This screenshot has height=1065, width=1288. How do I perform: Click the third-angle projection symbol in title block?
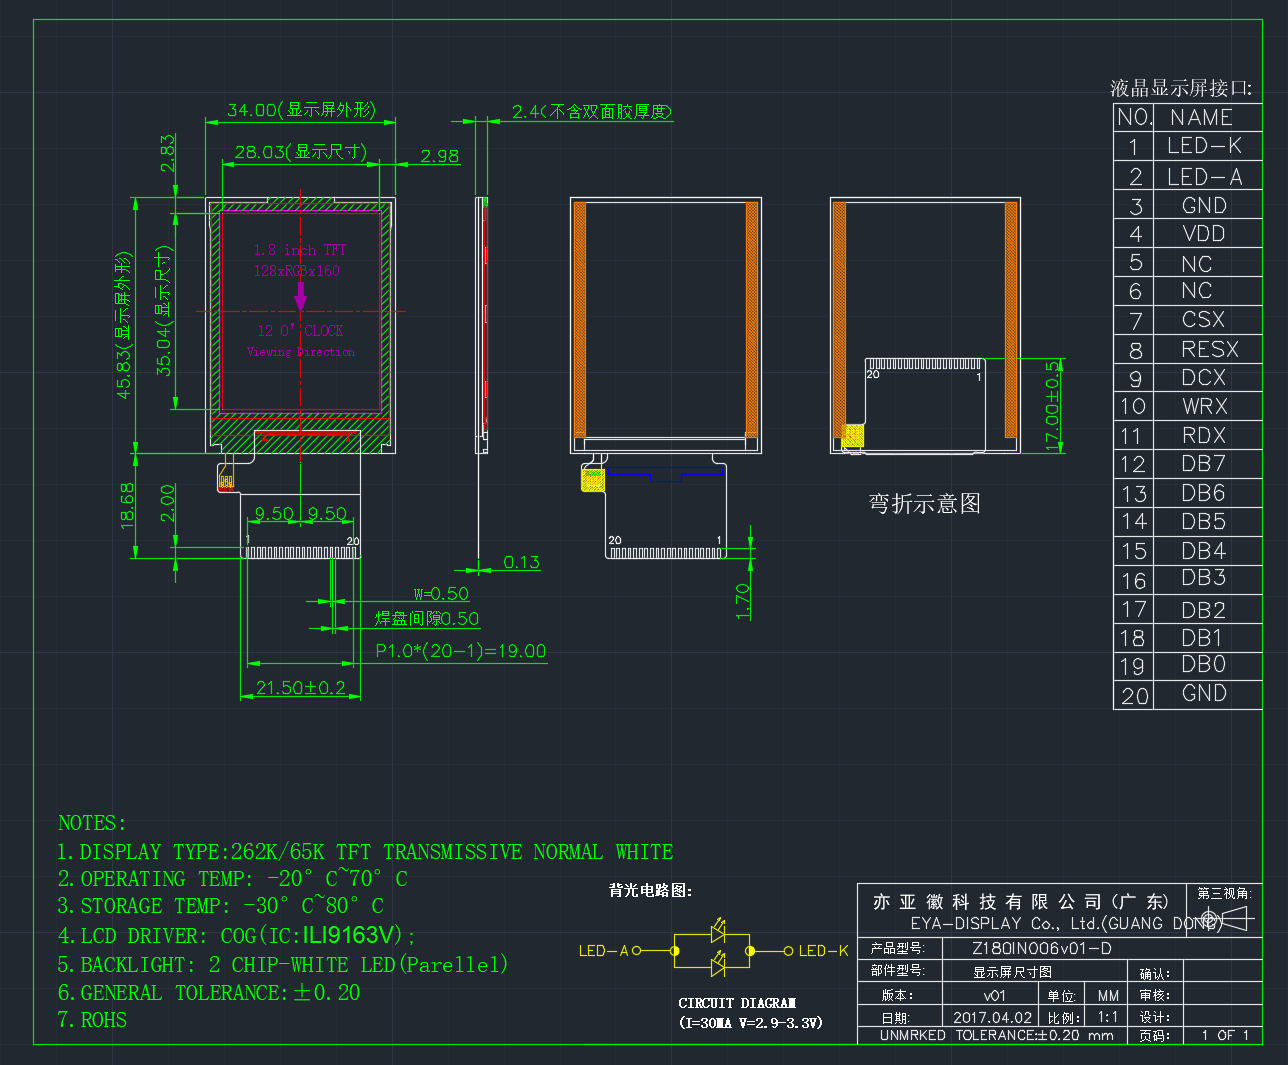[x=1224, y=918]
